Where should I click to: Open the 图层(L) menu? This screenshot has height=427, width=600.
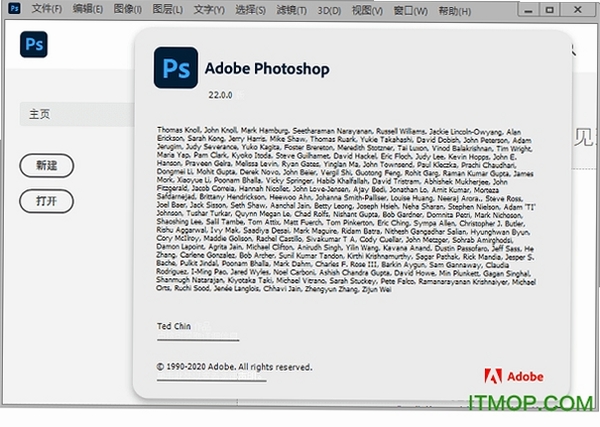click(168, 8)
